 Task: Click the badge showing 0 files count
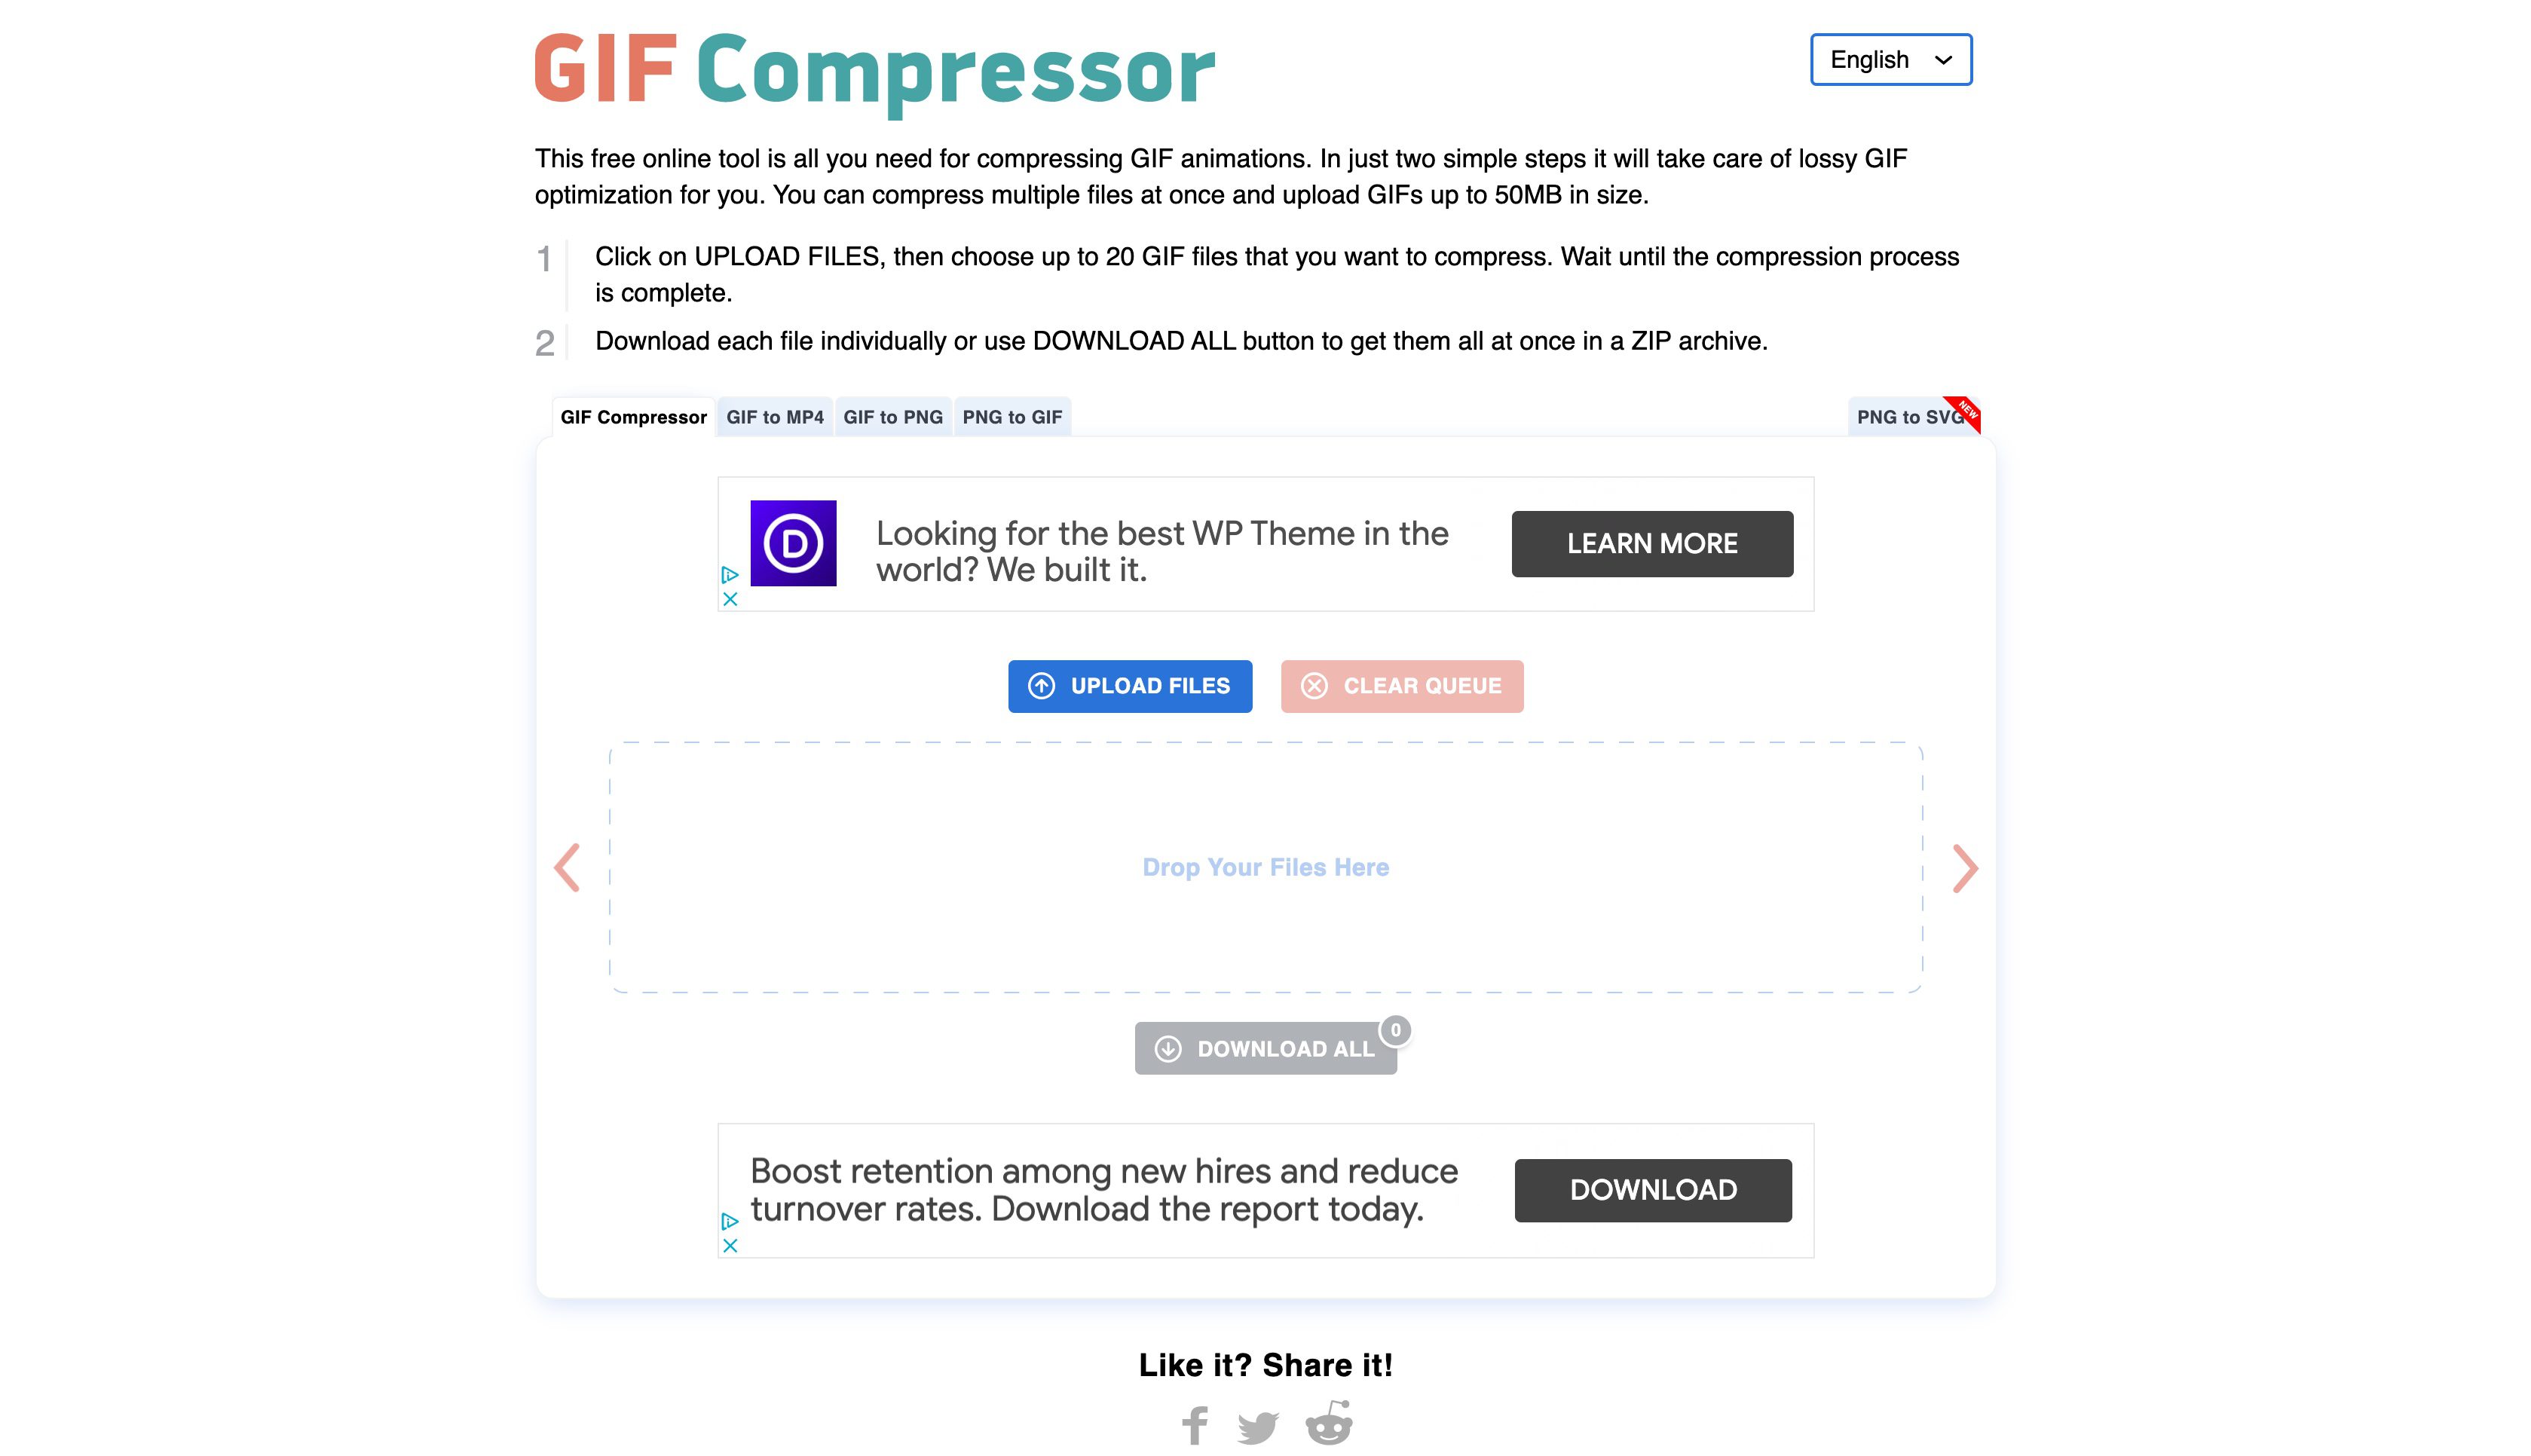click(1396, 1029)
